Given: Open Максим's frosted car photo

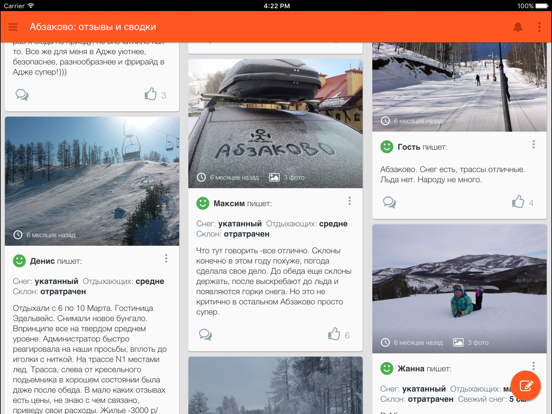Looking at the screenshot, I should coord(275,123).
